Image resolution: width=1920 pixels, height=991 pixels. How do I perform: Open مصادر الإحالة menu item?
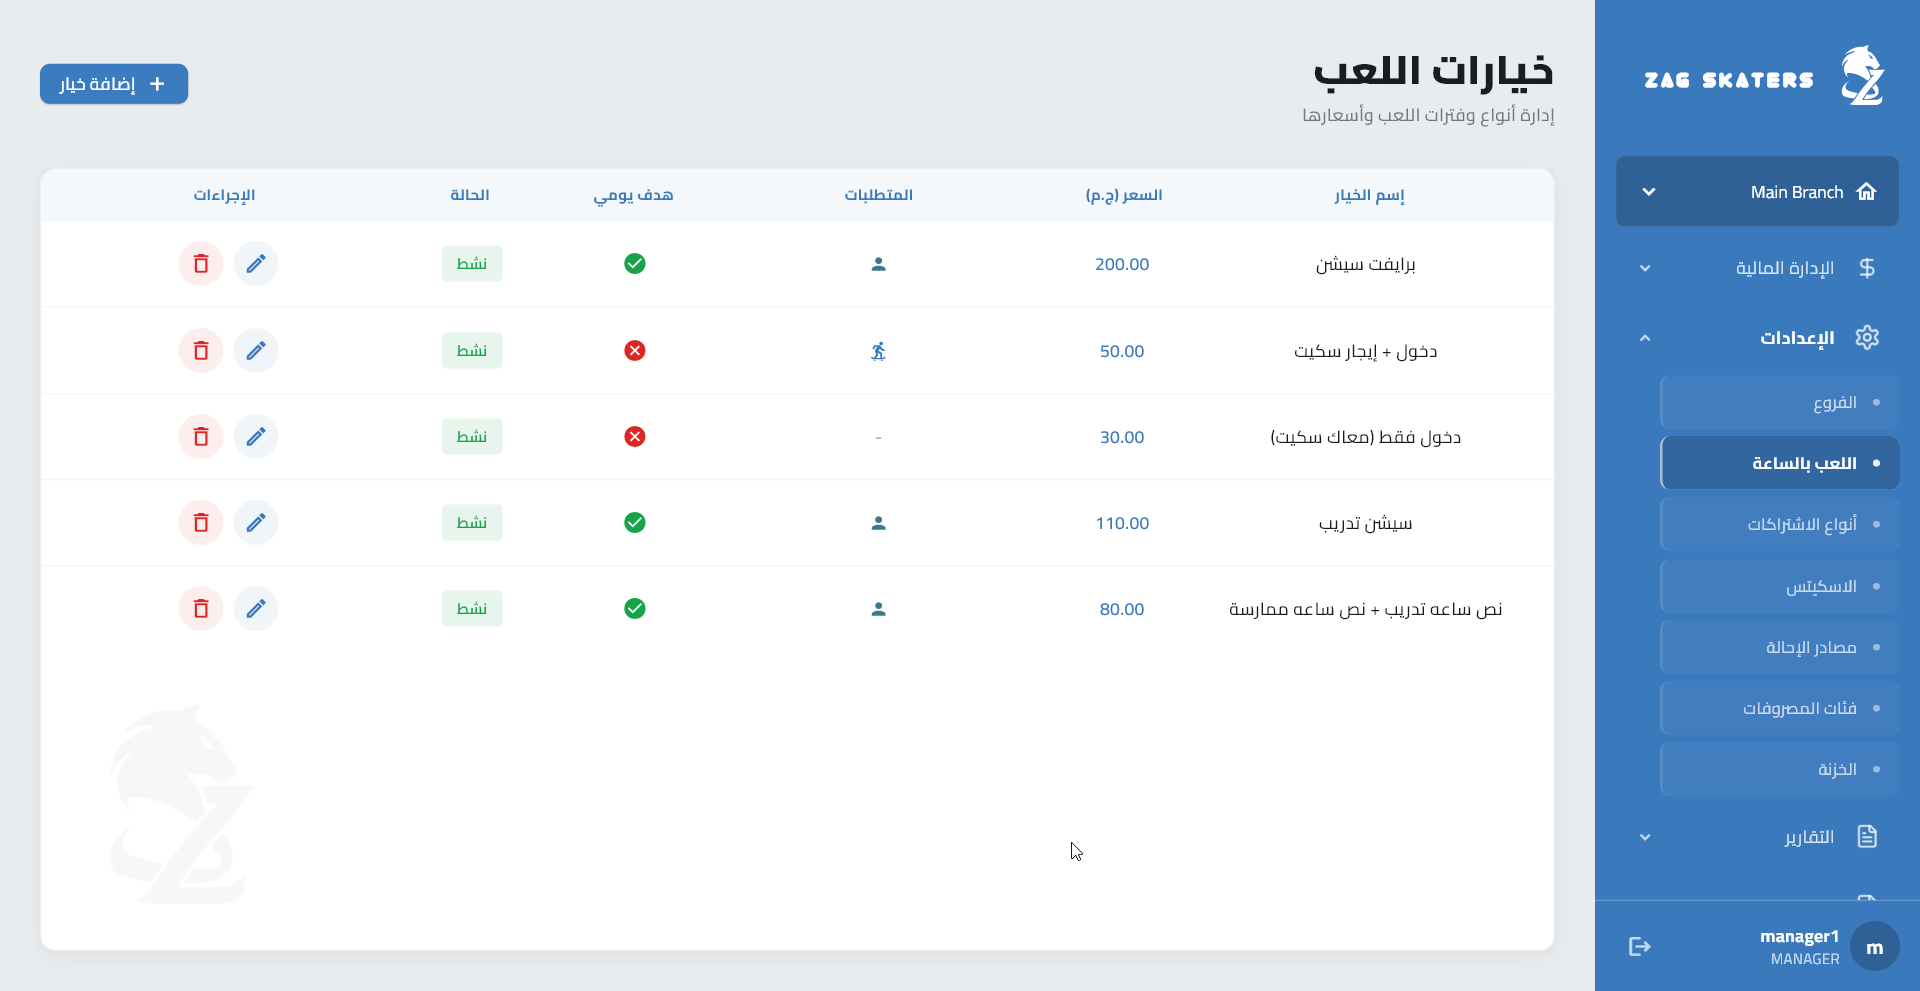1780,647
